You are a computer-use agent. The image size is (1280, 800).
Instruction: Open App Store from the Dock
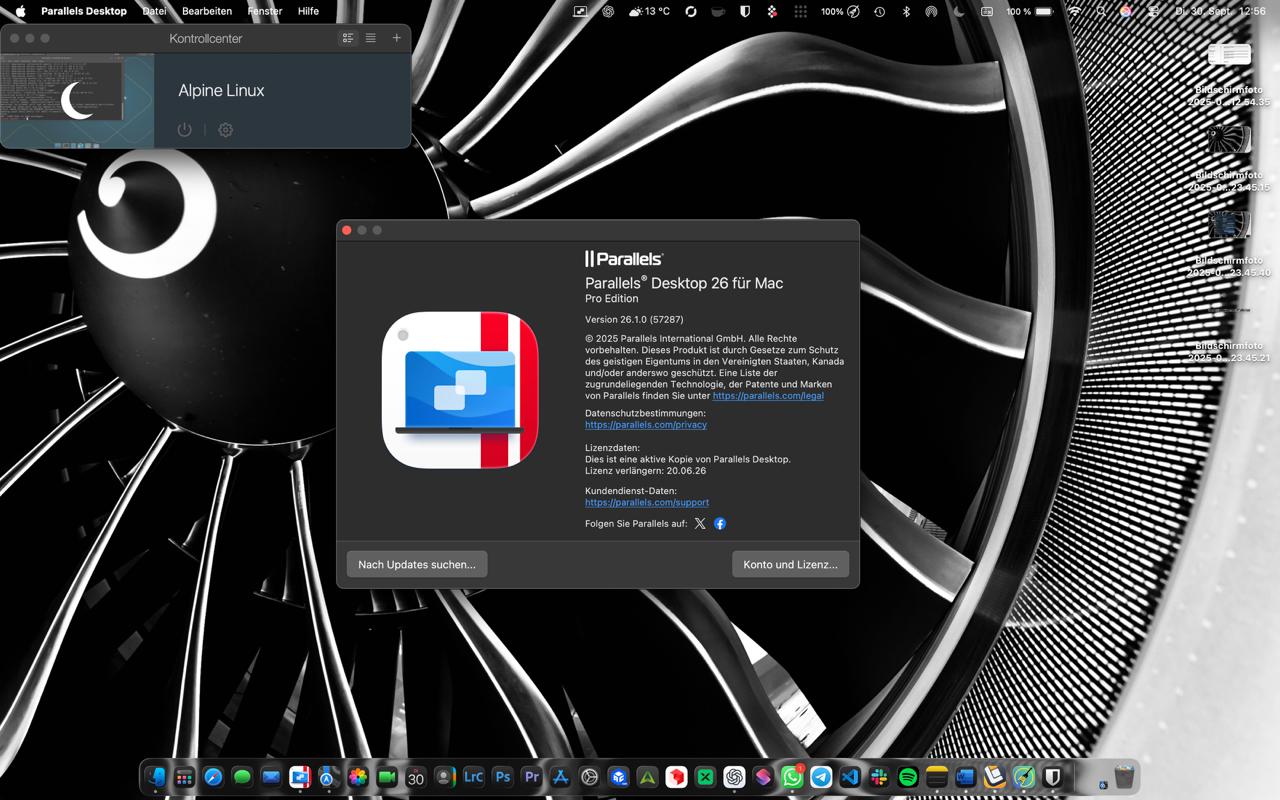click(x=561, y=777)
